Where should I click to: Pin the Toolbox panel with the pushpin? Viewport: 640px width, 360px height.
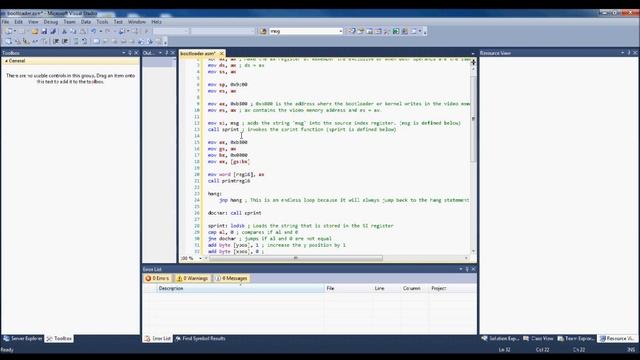[x=130, y=53]
